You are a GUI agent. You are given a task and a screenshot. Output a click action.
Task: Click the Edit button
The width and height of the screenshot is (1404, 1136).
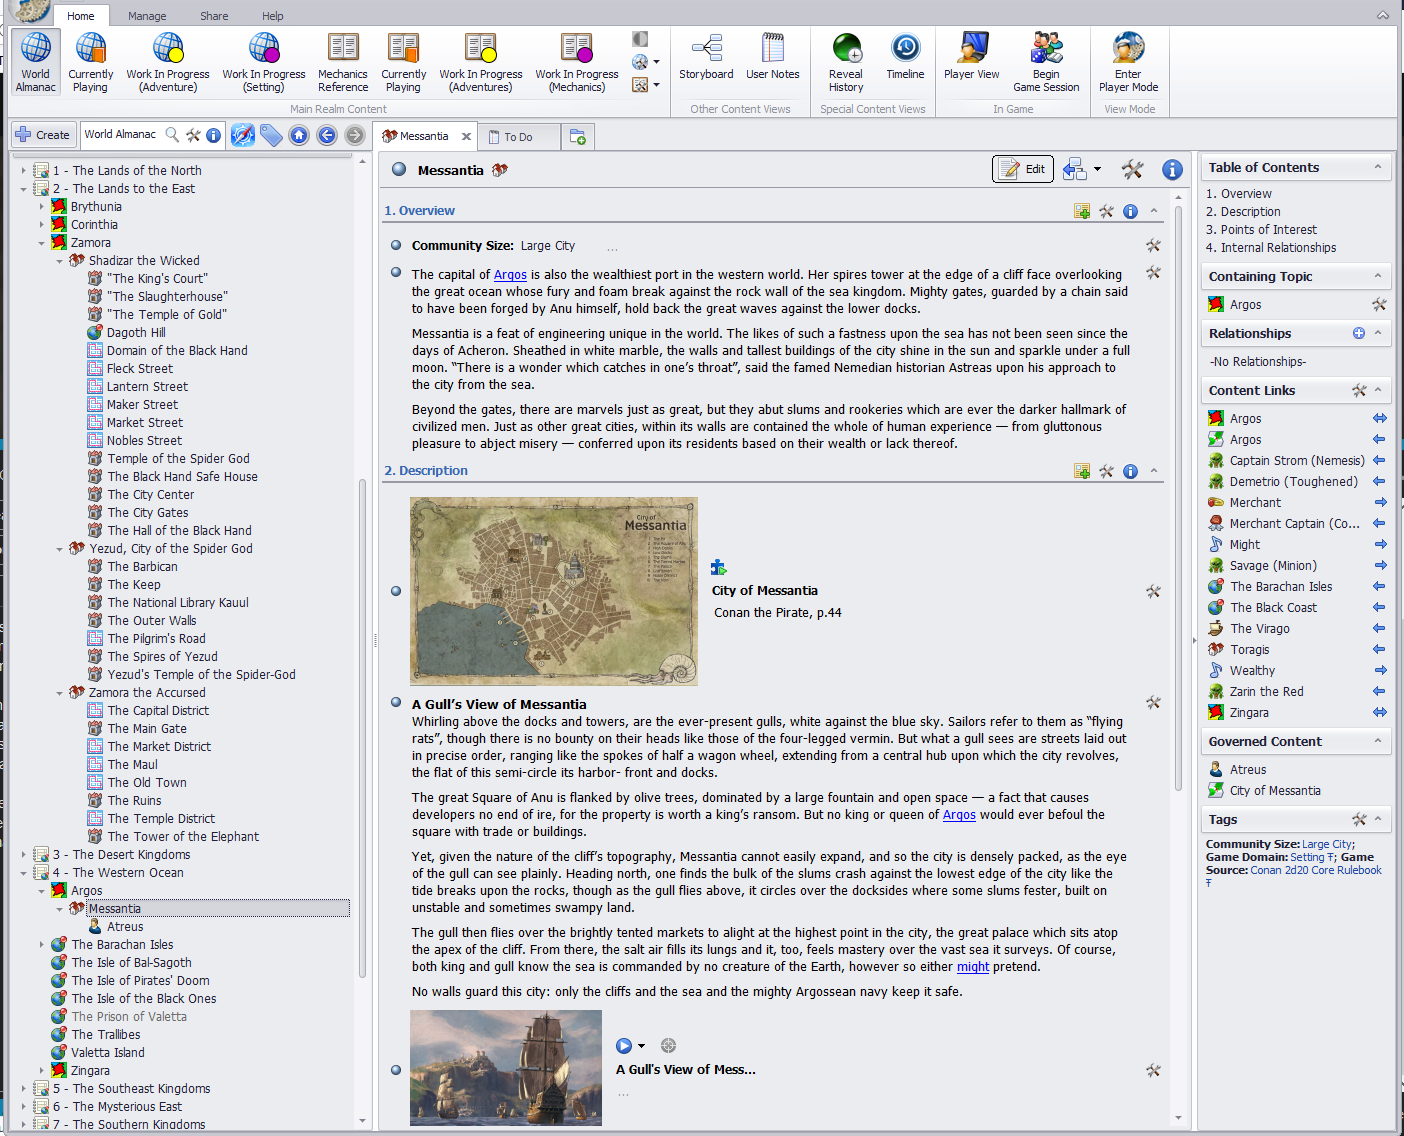click(x=1024, y=169)
